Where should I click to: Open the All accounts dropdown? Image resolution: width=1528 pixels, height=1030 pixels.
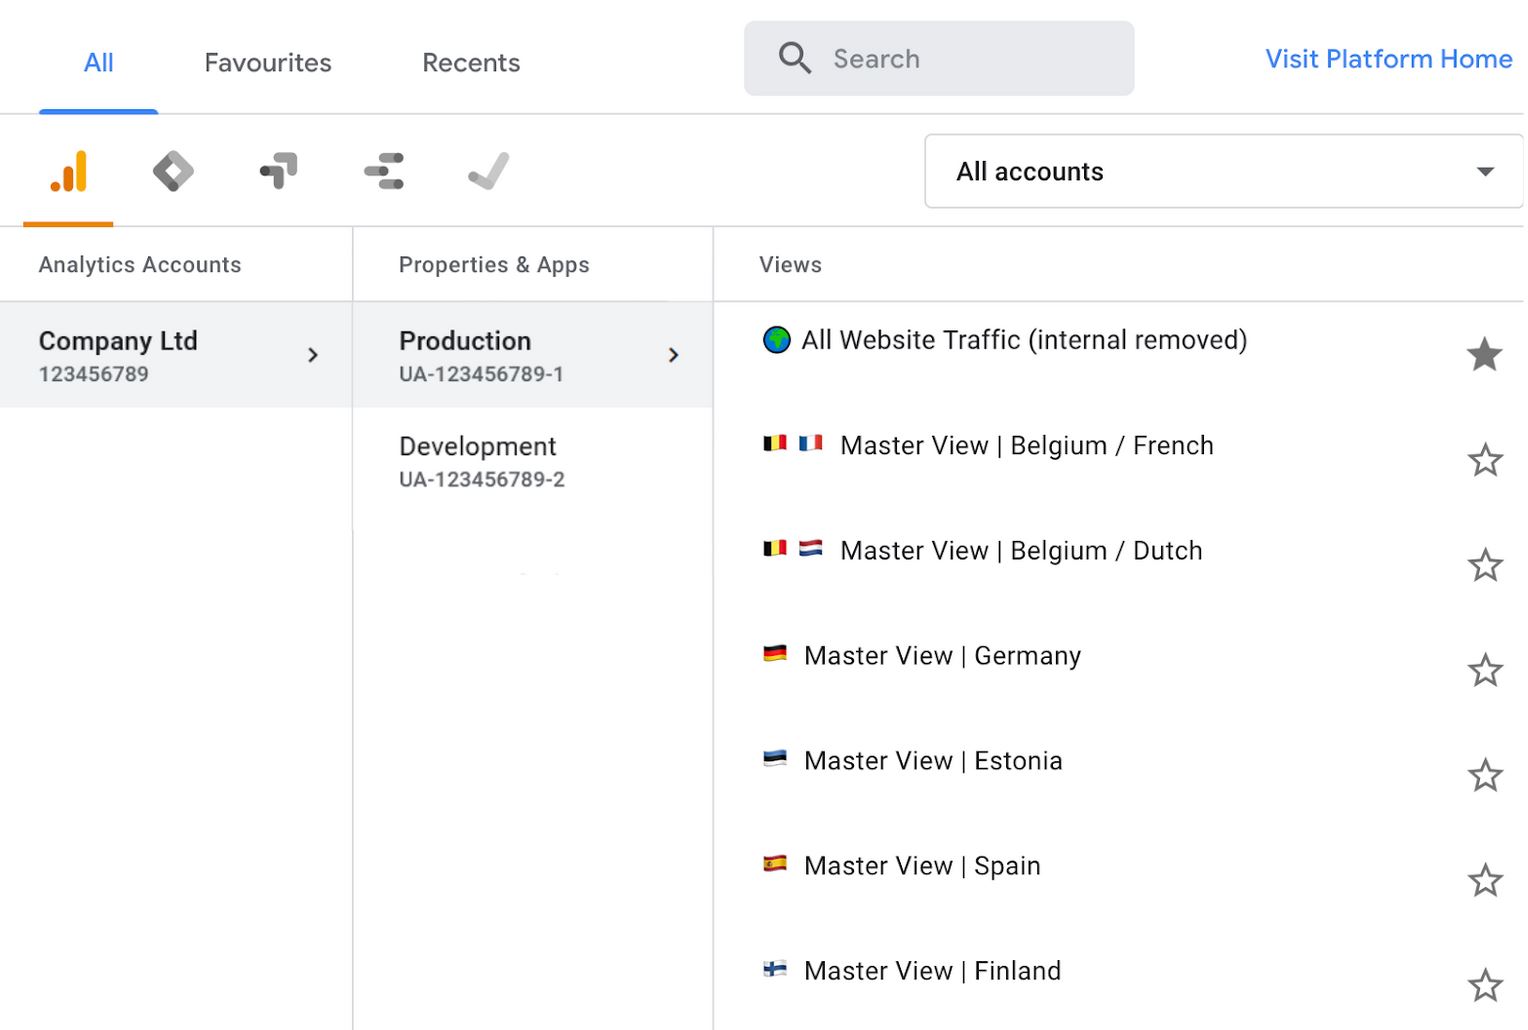pos(1222,172)
